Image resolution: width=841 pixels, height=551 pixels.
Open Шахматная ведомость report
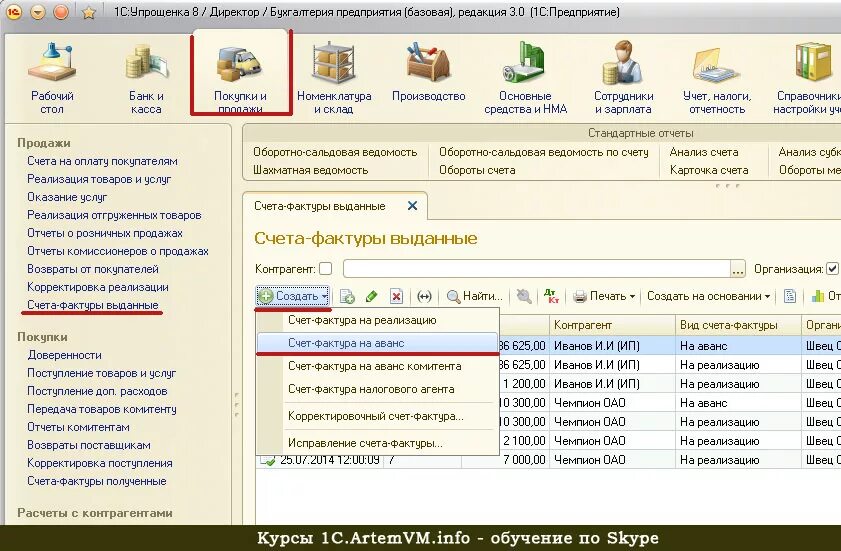[311, 170]
